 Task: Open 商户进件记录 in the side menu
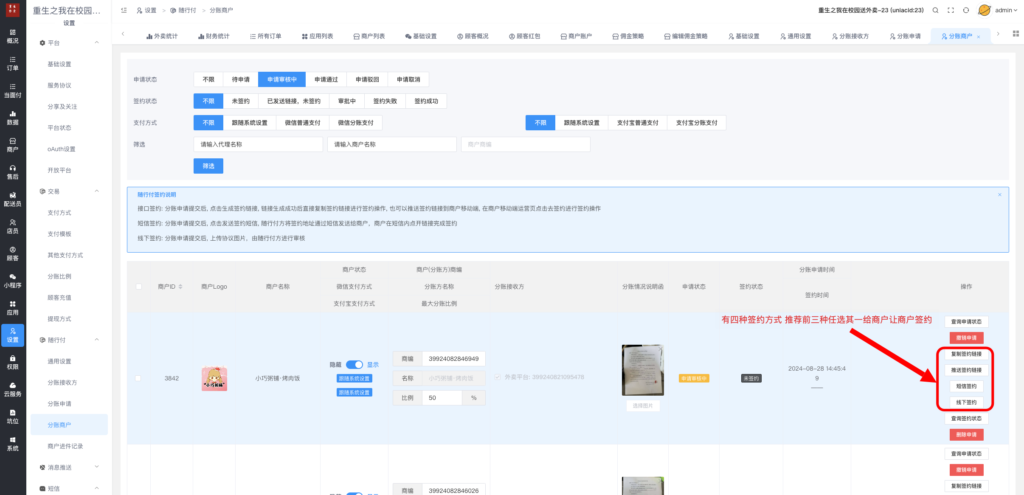pyautogui.click(x=65, y=446)
